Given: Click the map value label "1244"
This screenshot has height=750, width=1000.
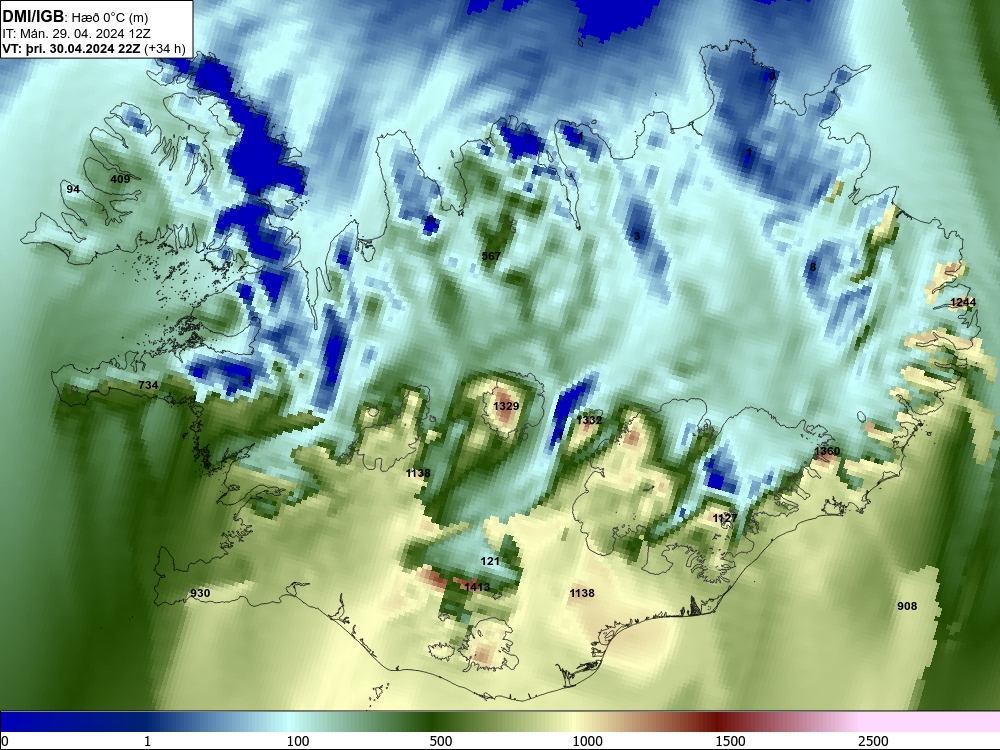Looking at the screenshot, I should 963,302.
